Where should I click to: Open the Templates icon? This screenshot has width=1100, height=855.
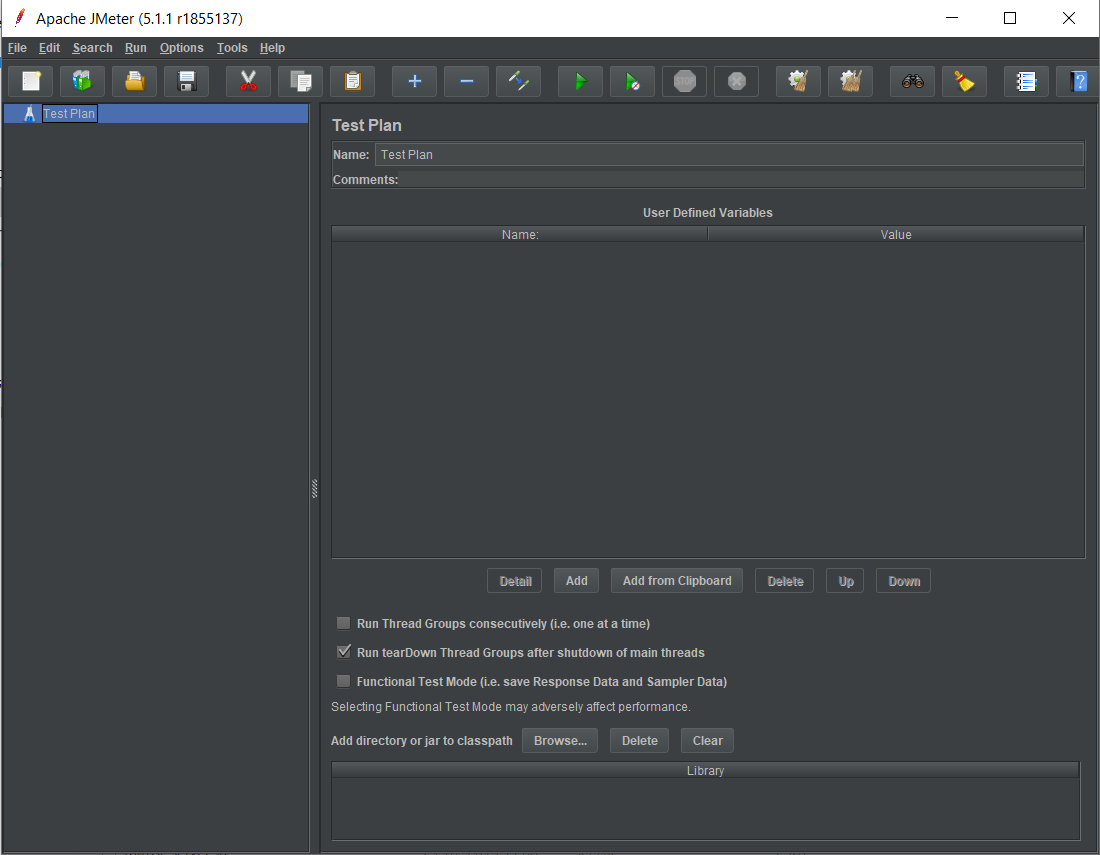(x=82, y=81)
